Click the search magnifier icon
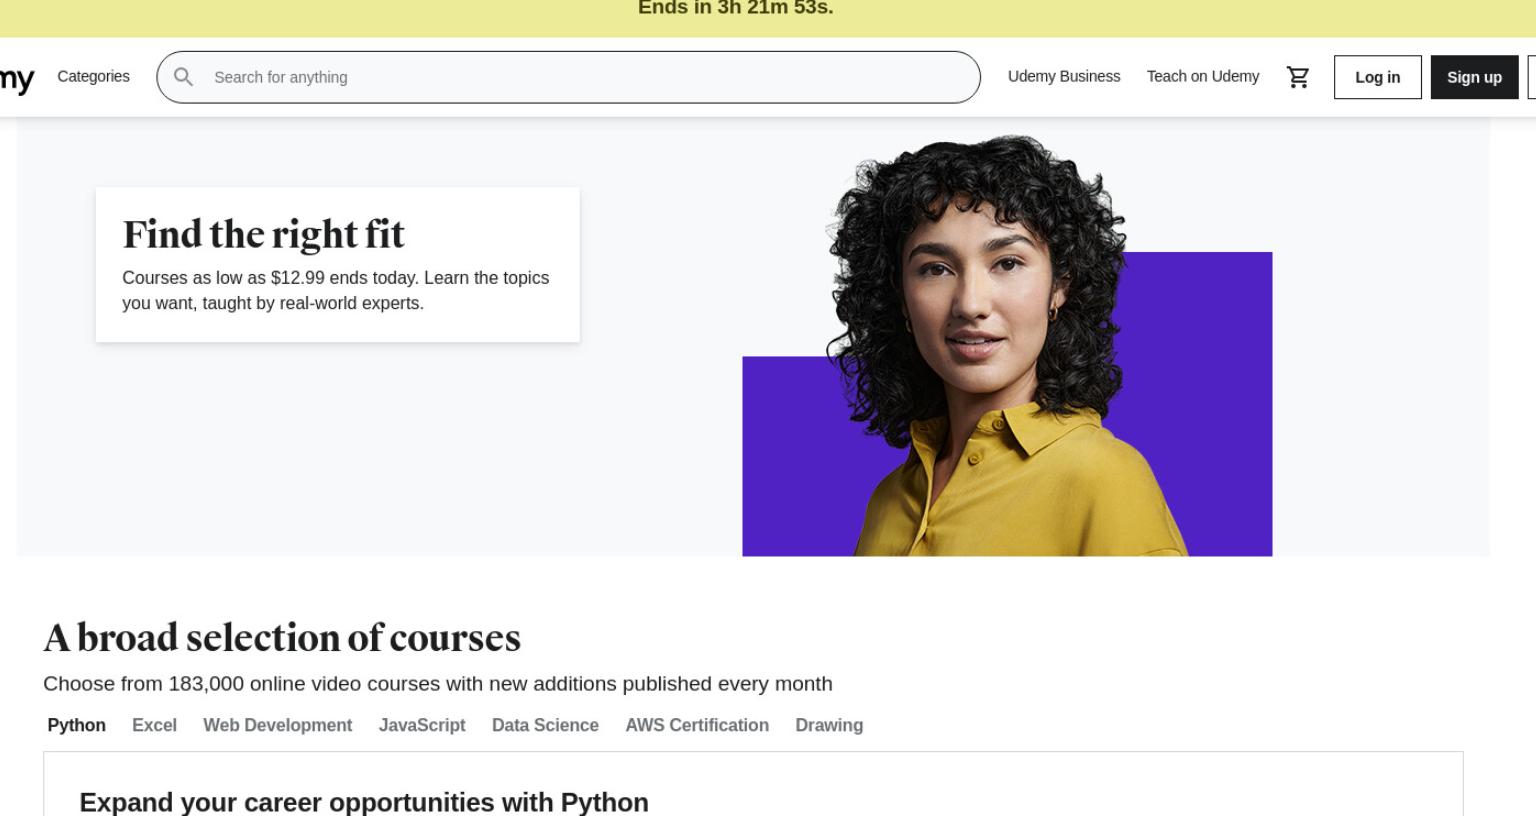 click(183, 77)
